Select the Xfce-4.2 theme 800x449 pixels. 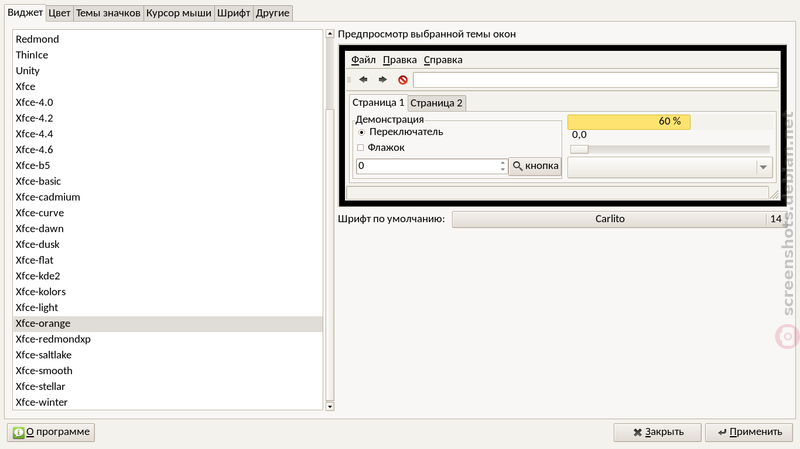click(168, 118)
